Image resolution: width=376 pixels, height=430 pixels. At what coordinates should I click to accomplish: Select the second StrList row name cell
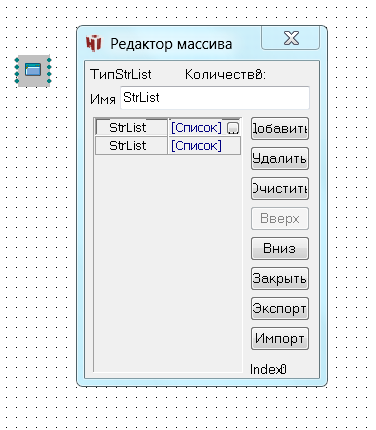pyautogui.click(x=131, y=146)
